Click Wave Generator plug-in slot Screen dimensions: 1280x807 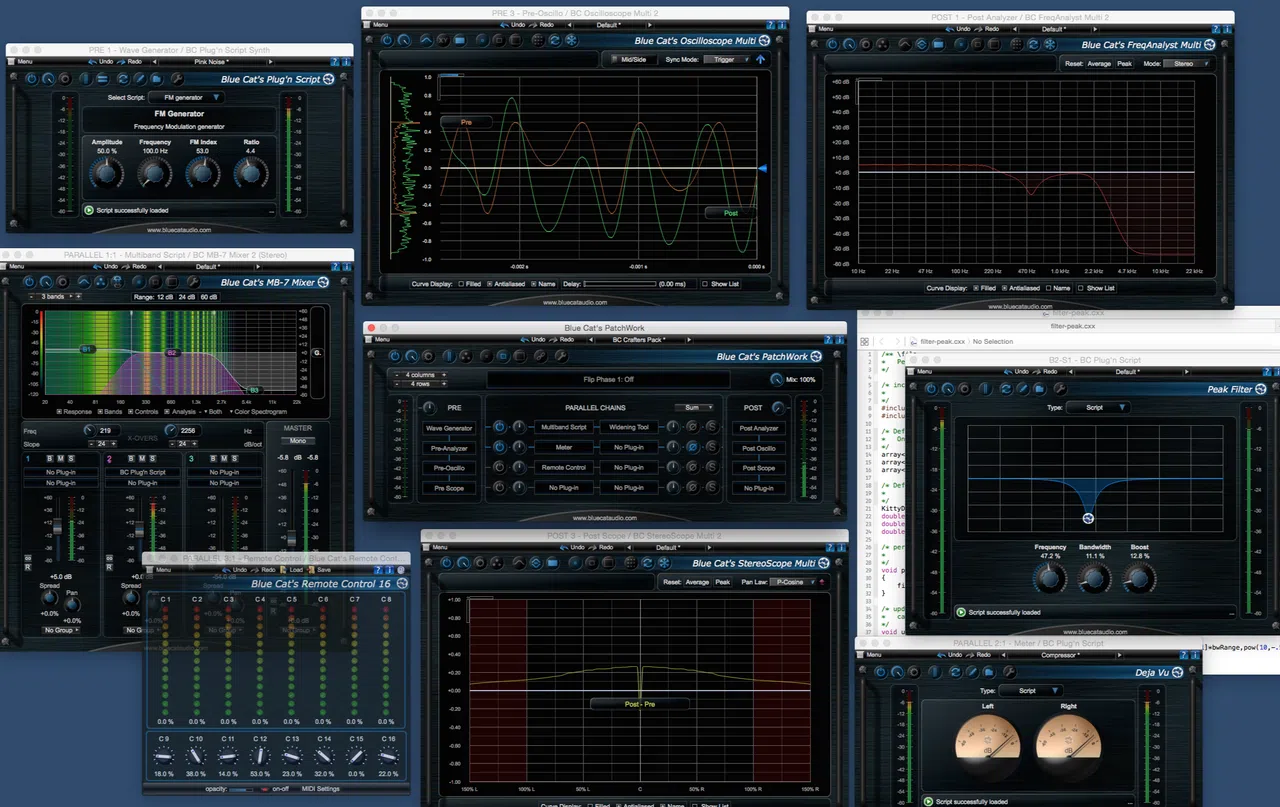point(449,428)
